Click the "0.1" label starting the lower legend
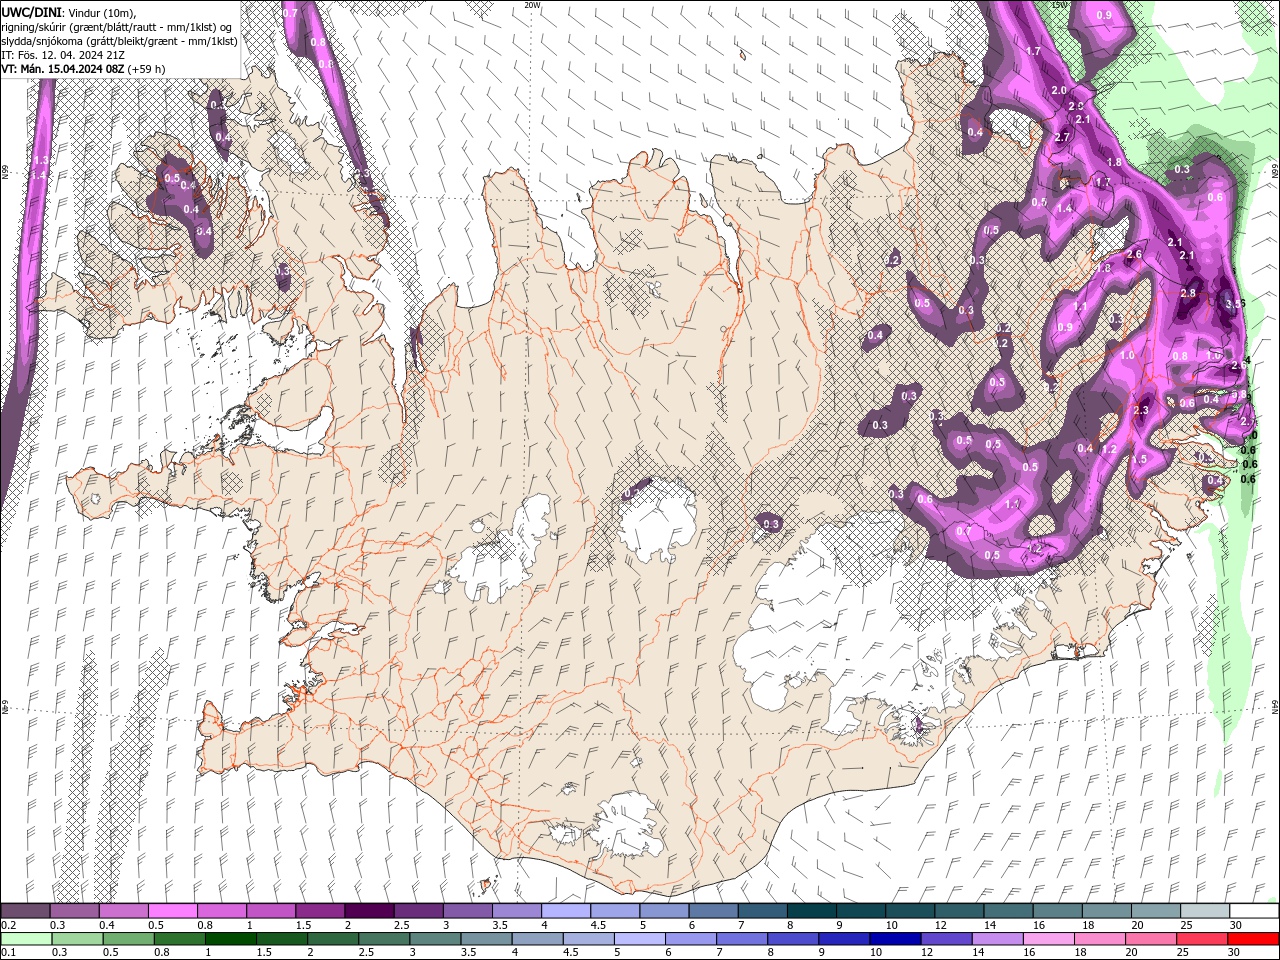Image resolution: width=1280 pixels, height=960 pixels. (8, 953)
